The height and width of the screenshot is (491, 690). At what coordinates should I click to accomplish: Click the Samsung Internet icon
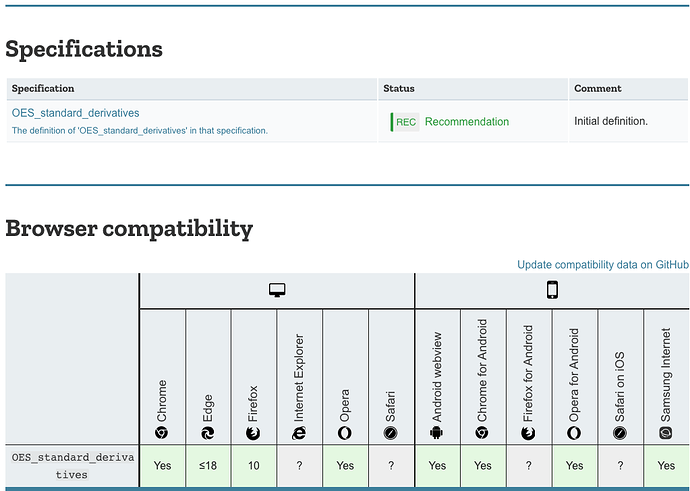[x=666, y=433]
